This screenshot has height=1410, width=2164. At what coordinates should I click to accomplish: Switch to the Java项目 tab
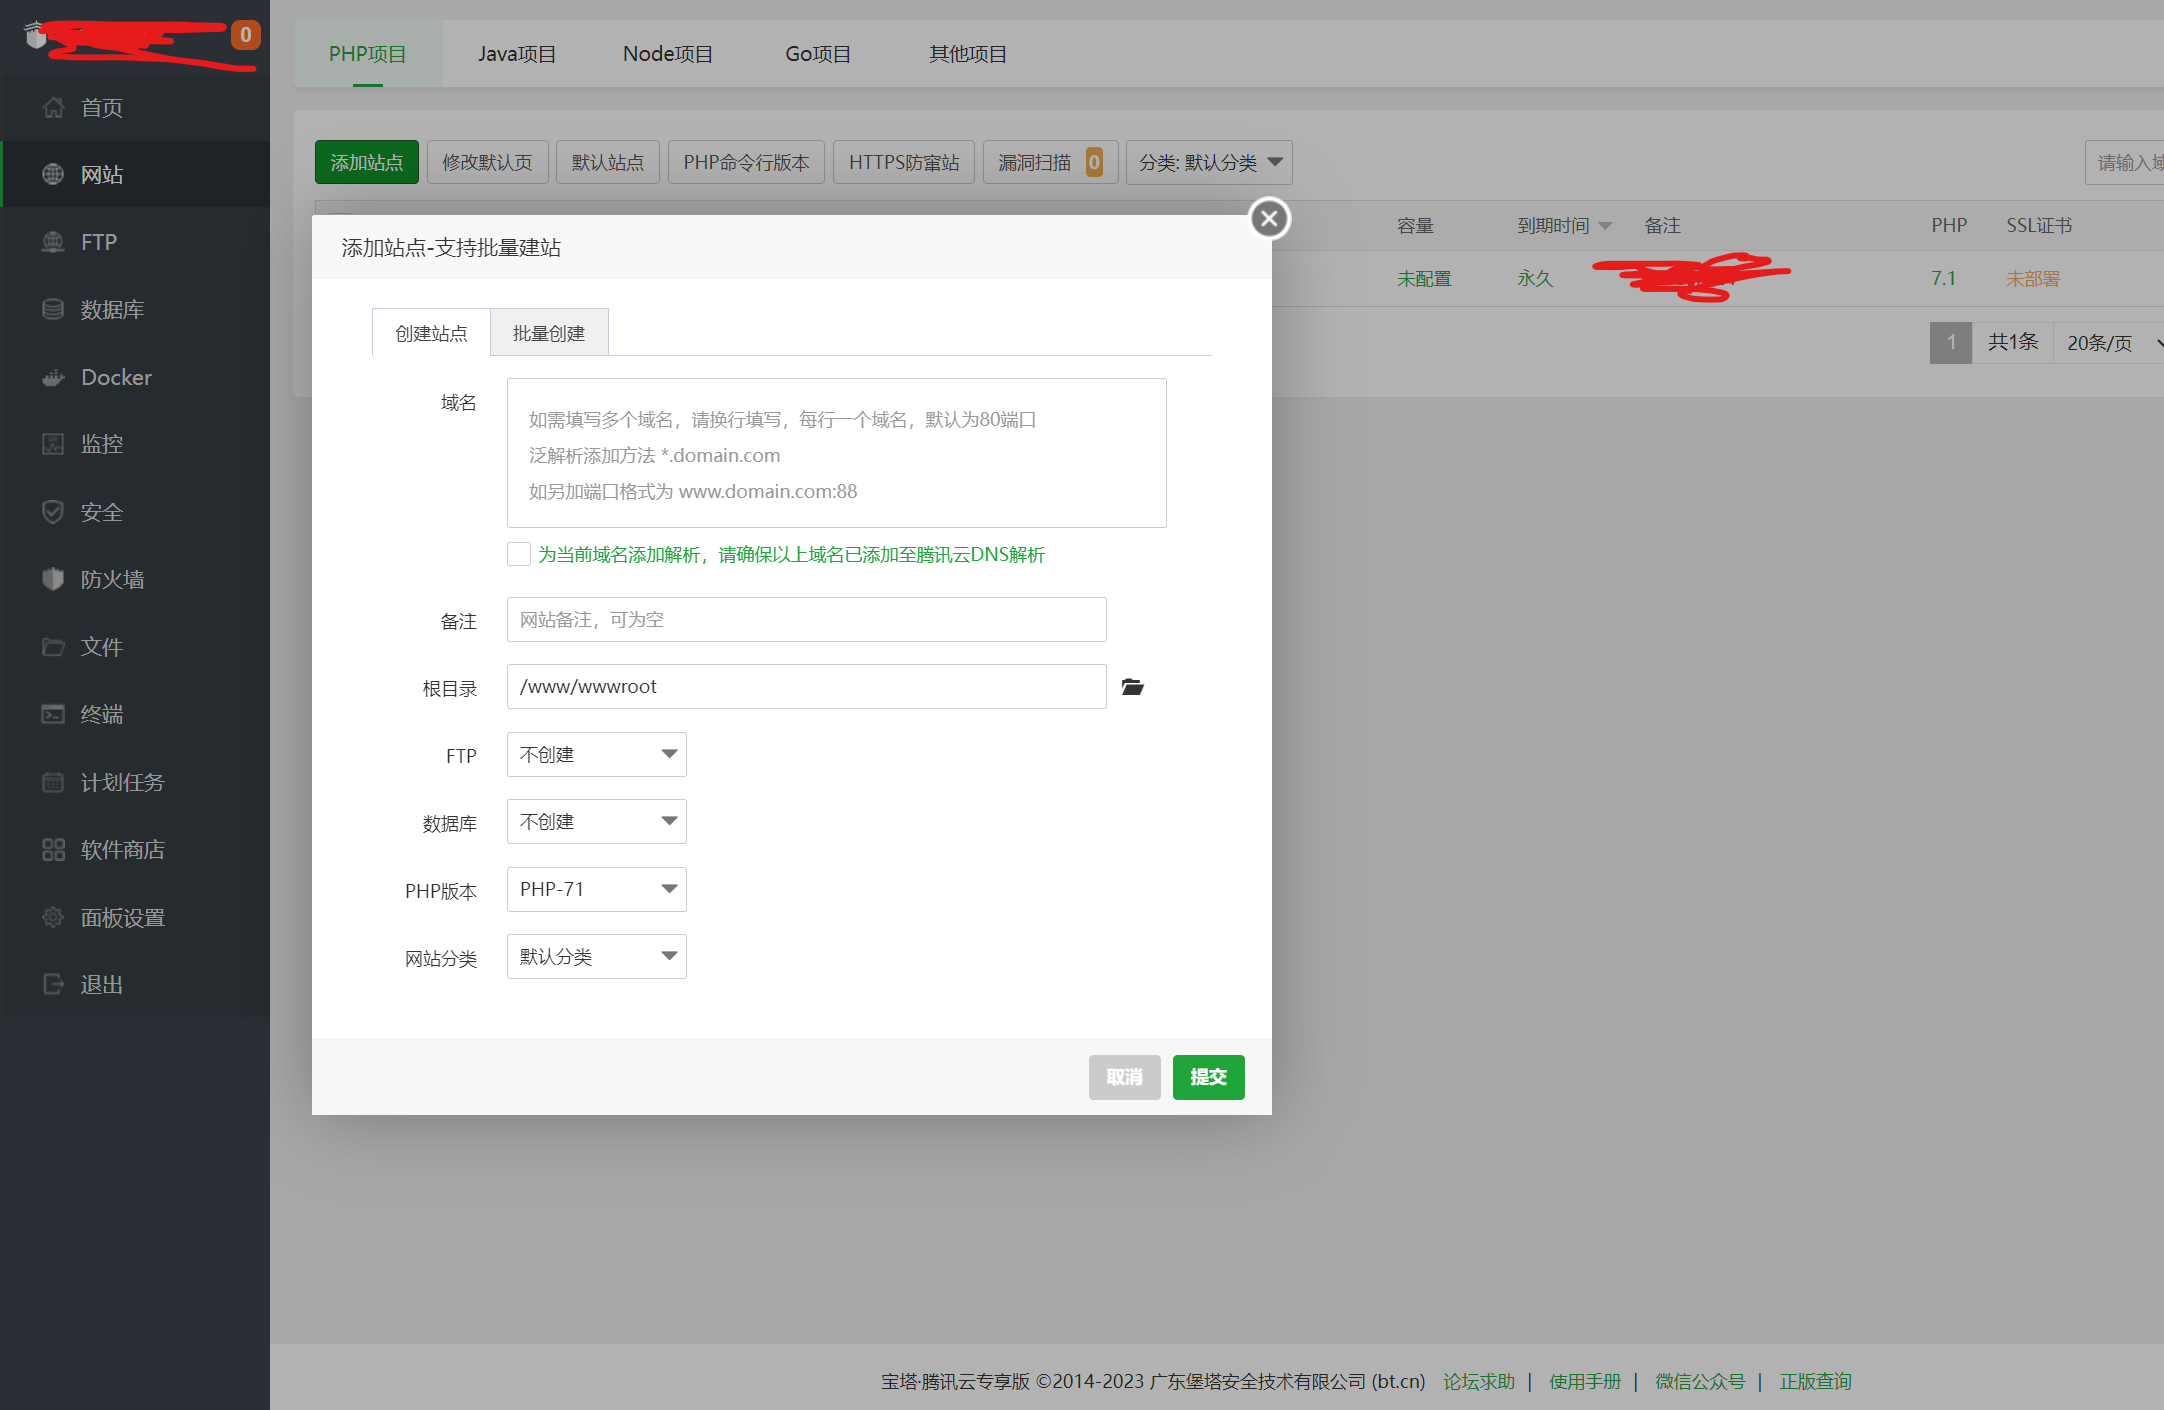(x=517, y=54)
